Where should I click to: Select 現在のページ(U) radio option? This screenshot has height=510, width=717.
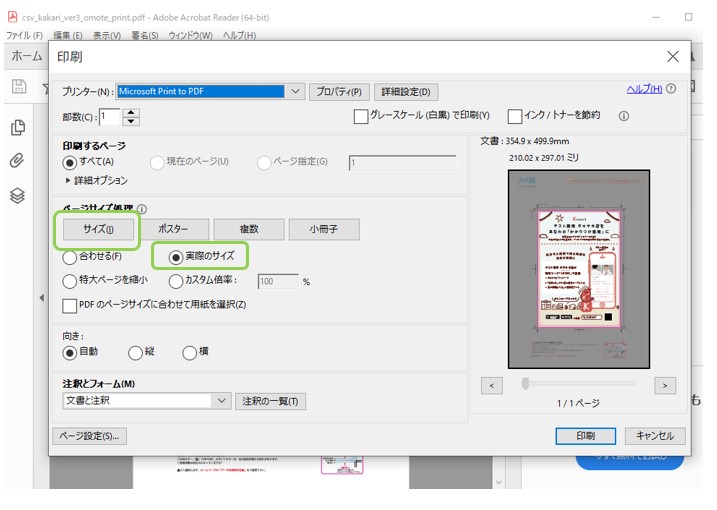pos(157,162)
